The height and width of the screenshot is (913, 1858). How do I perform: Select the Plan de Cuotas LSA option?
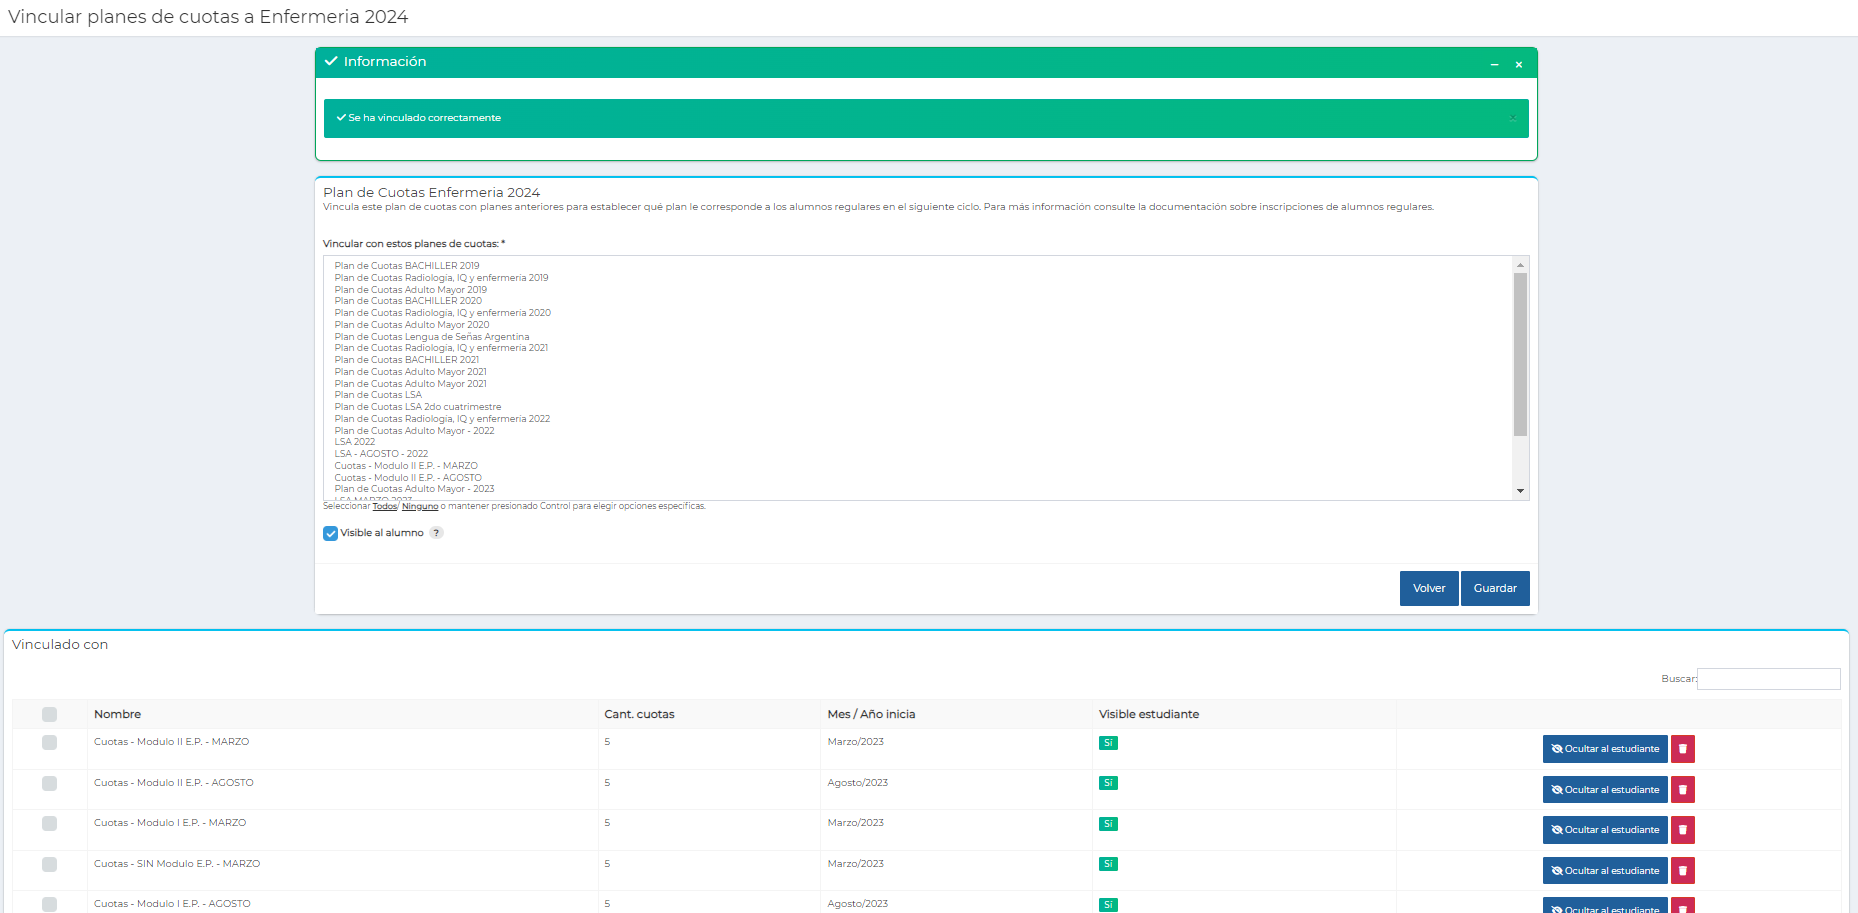378,395
